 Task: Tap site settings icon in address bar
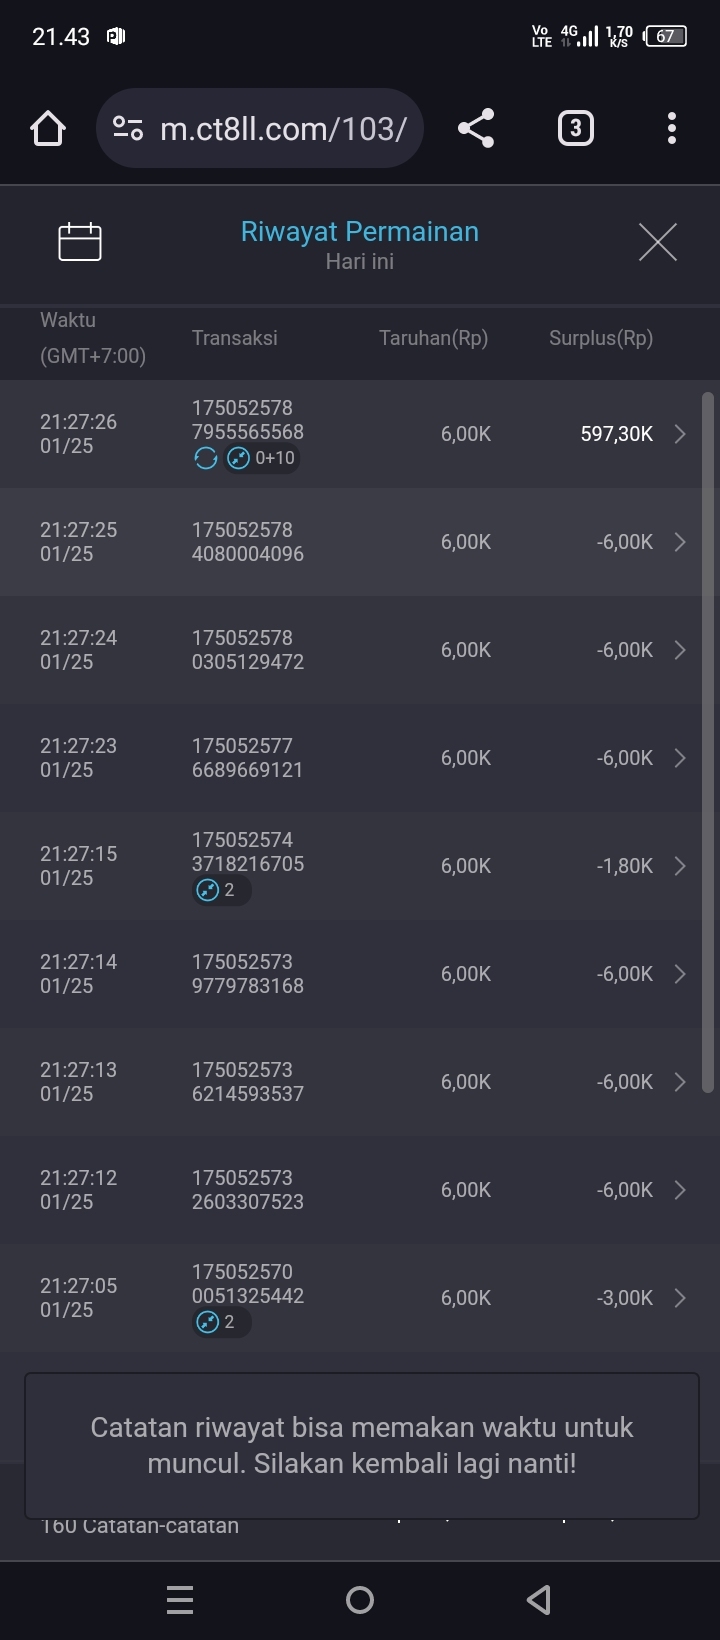(128, 128)
